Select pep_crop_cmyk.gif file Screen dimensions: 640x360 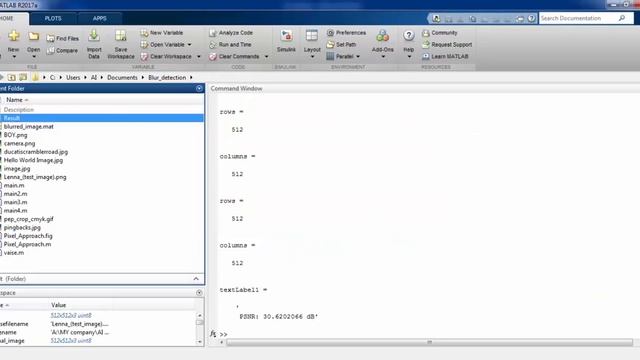(x=29, y=219)
